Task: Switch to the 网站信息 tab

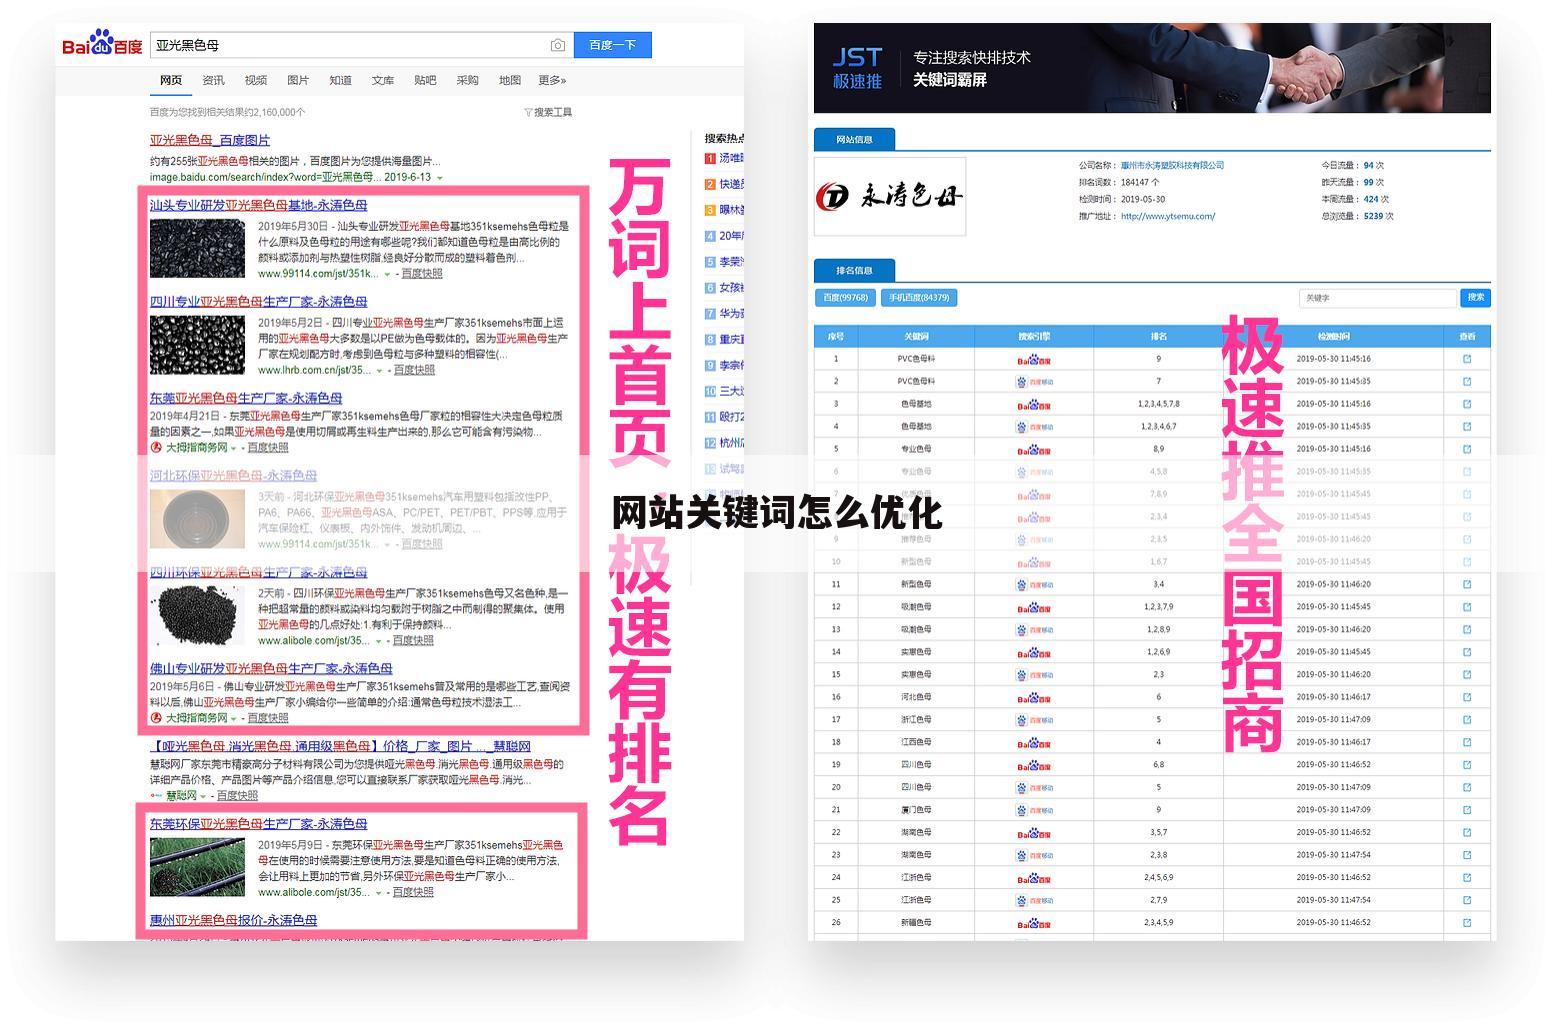Action: click(855, 140)
